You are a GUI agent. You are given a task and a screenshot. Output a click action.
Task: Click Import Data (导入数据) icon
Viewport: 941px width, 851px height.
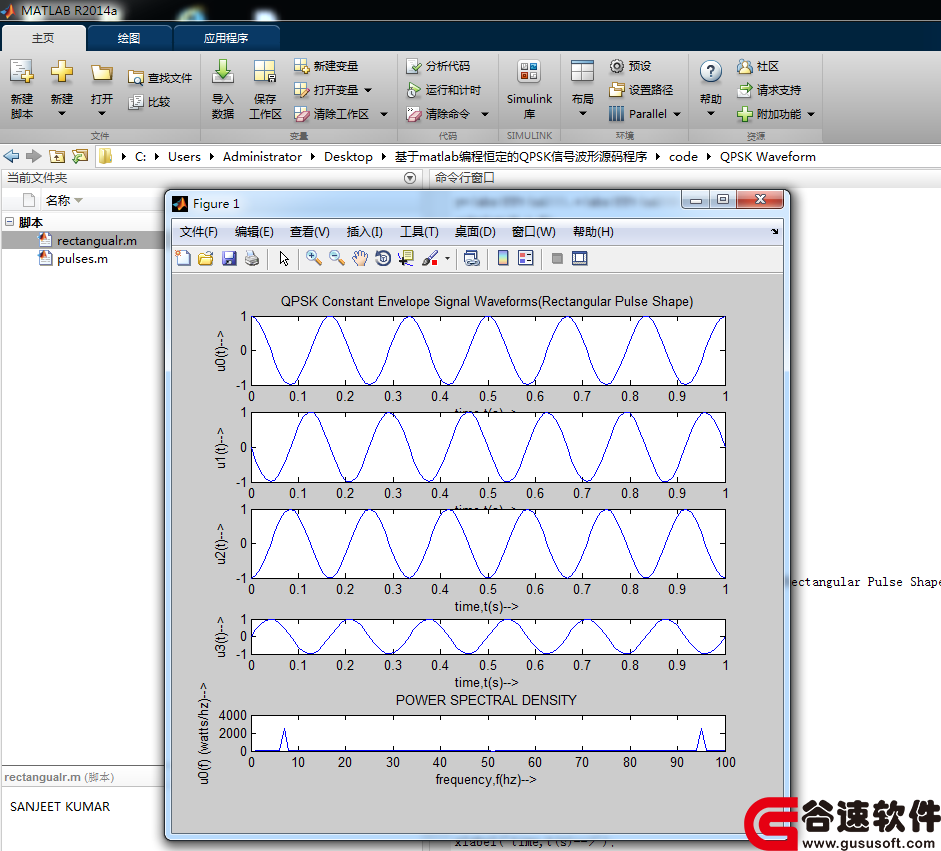coord(223,71)
